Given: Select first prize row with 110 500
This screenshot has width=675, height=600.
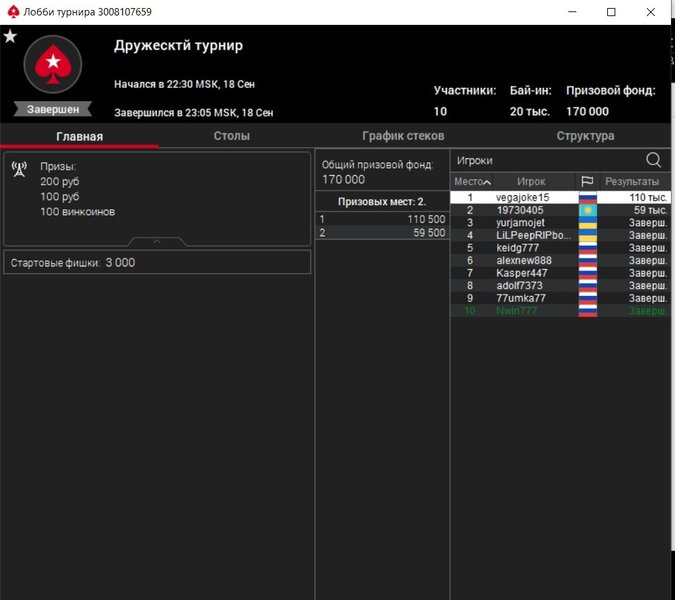Looking at the screenshot, I should tap(382, 219).
